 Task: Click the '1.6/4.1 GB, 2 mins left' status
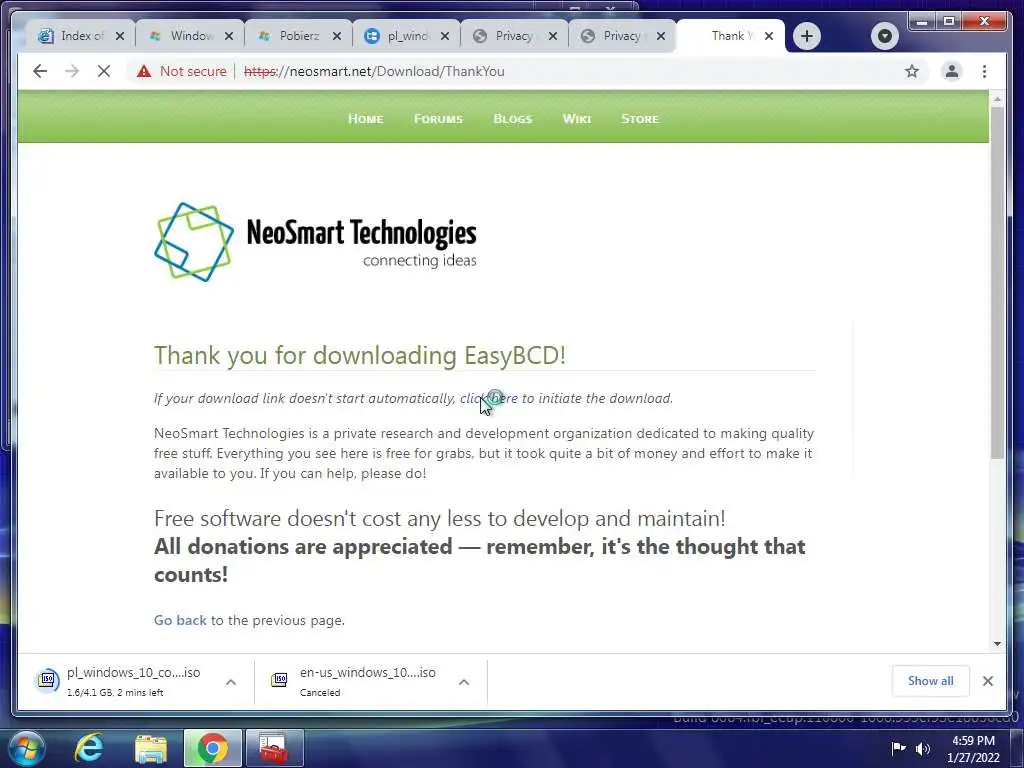pyautogui.click(x=115, y=692)
